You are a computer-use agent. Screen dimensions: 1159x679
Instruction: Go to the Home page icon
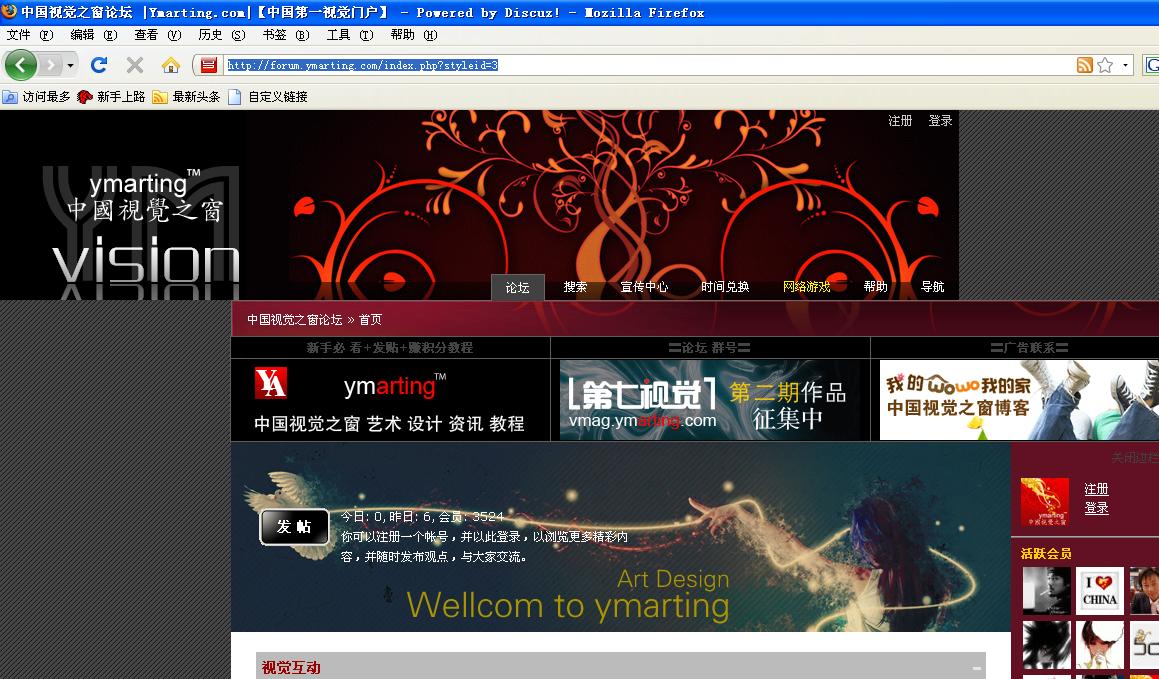tap(171, 65)
